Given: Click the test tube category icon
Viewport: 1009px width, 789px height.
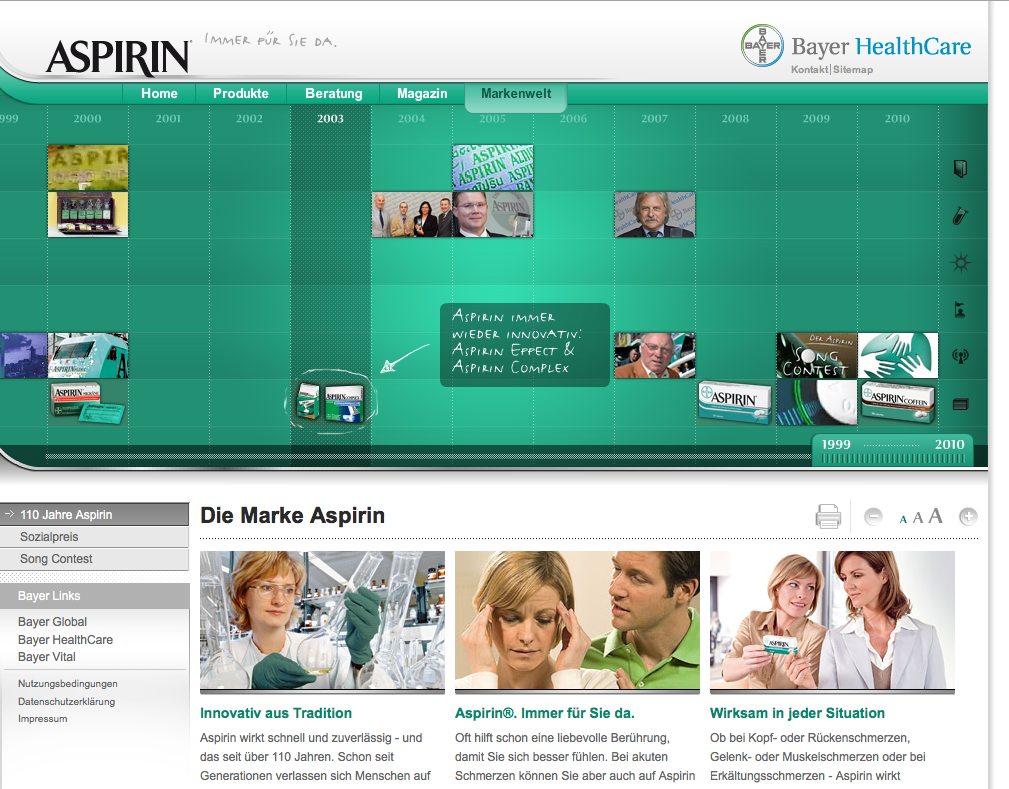Looking at the screenshot, I should [960, 216].
